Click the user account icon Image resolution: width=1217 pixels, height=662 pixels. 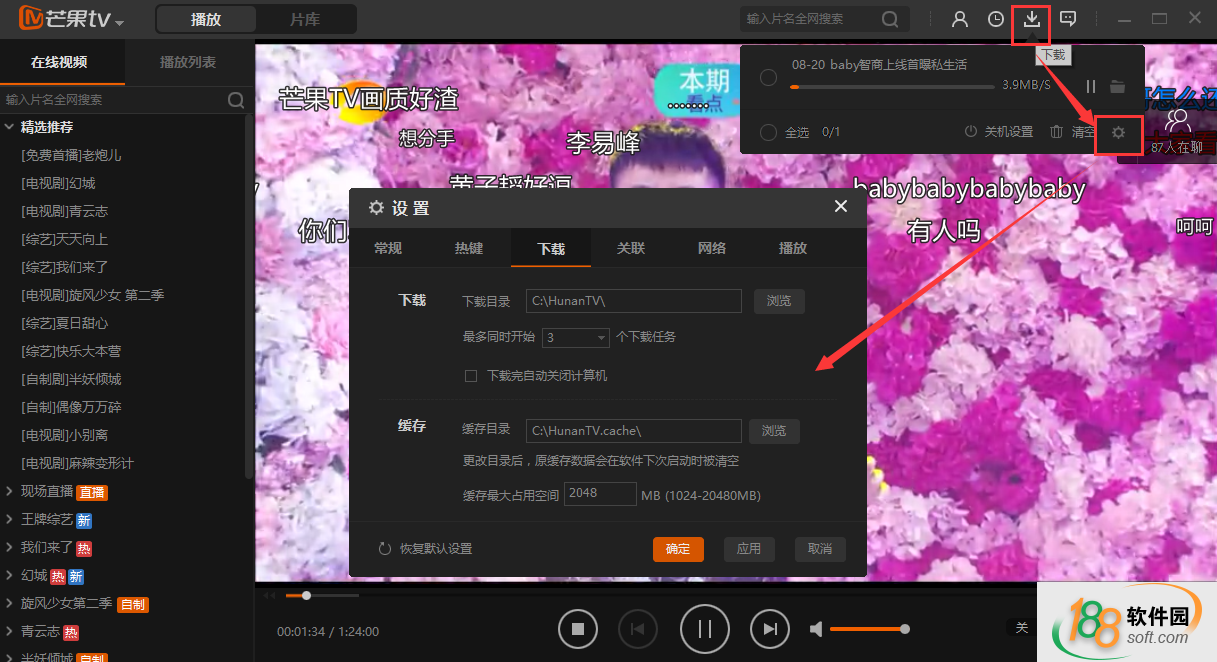960,19
